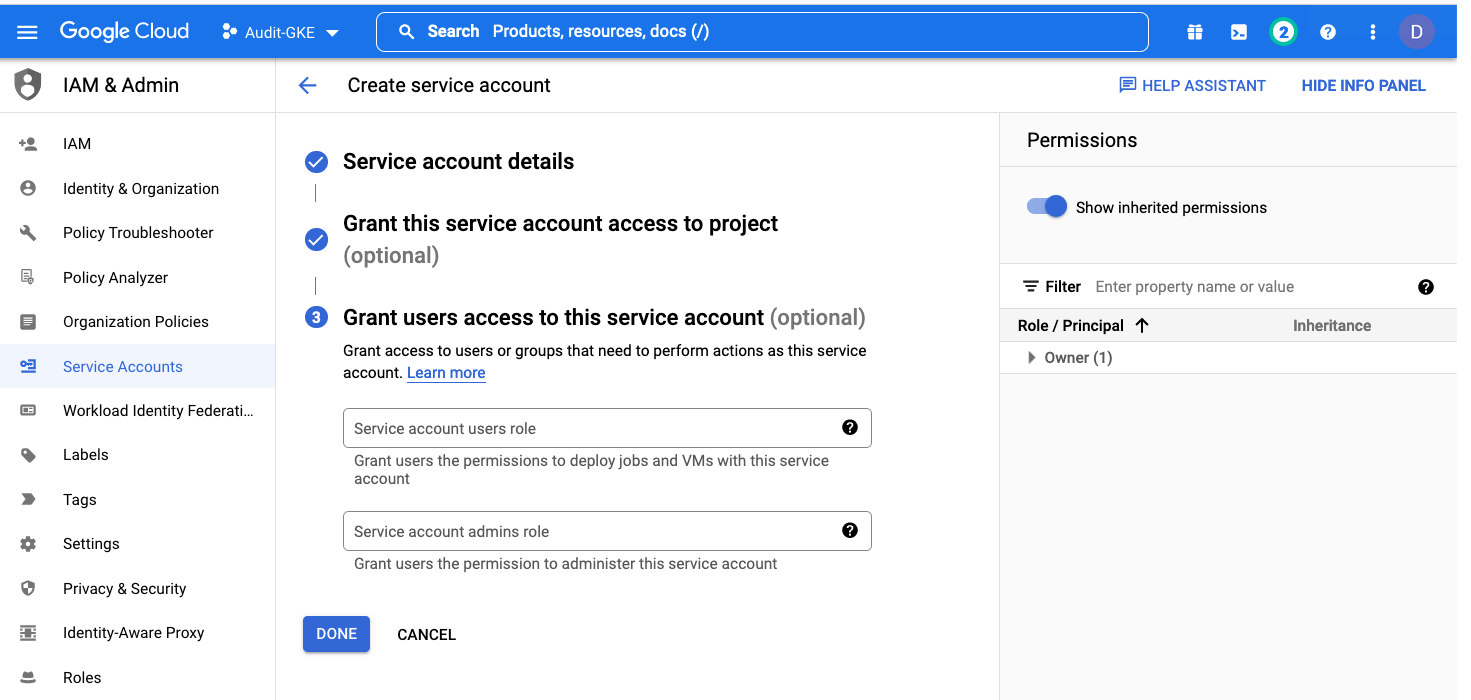The width and height of the screenshot is (1471, 700).
Task: Open the notifications badge showing 2
Action: click(x=1283, y=32)
